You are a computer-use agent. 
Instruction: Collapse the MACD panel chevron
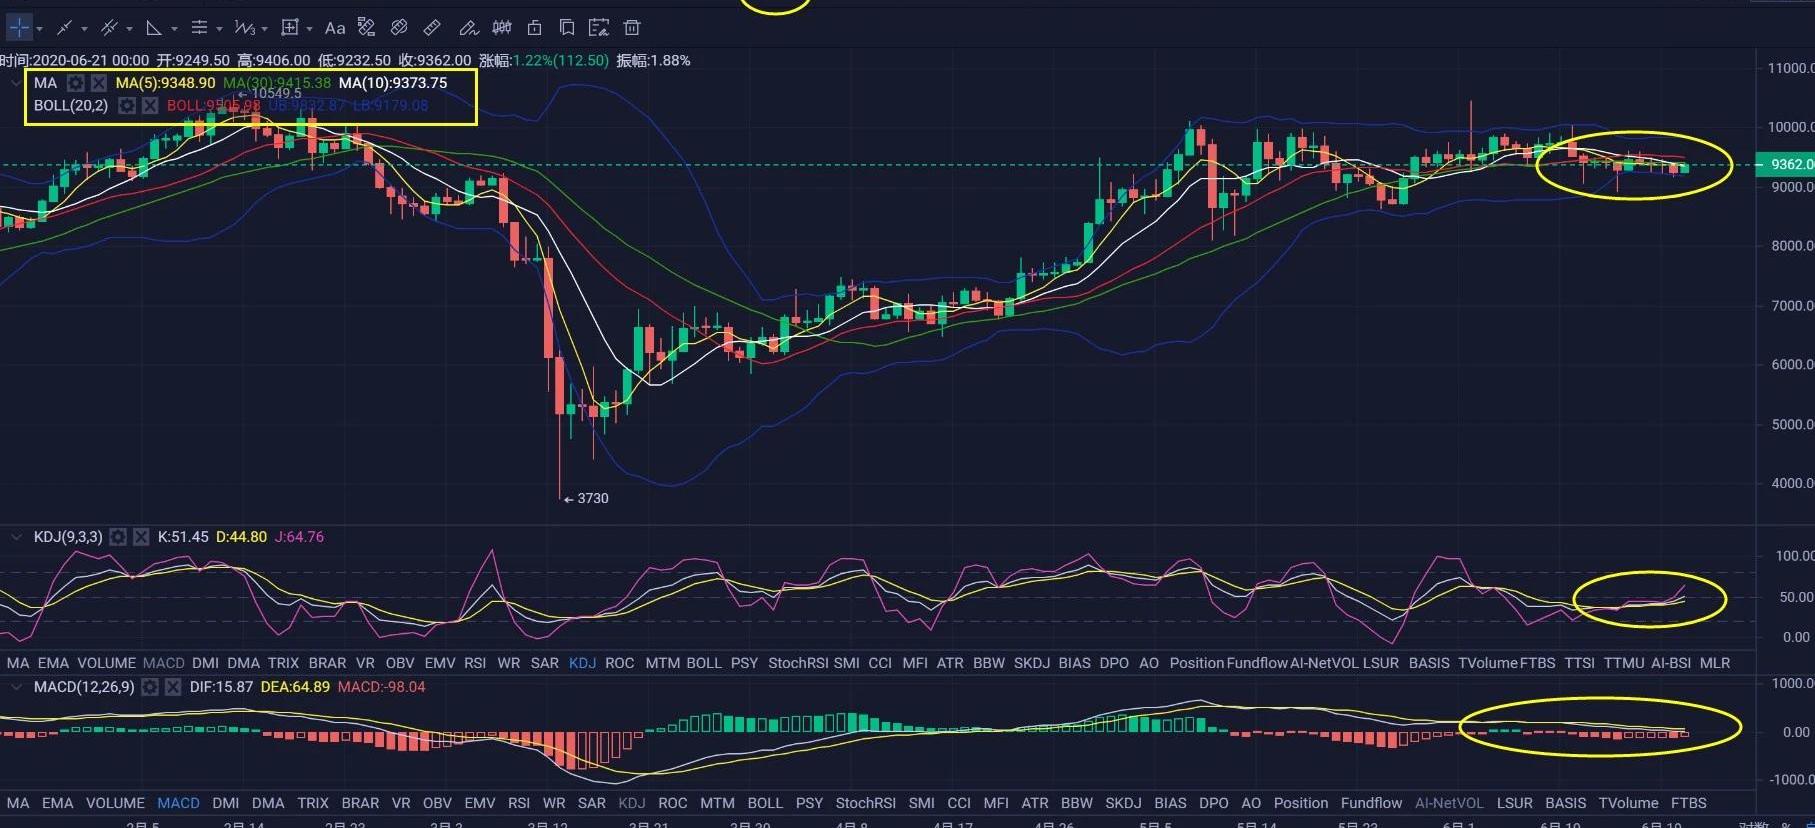[16, 687]
